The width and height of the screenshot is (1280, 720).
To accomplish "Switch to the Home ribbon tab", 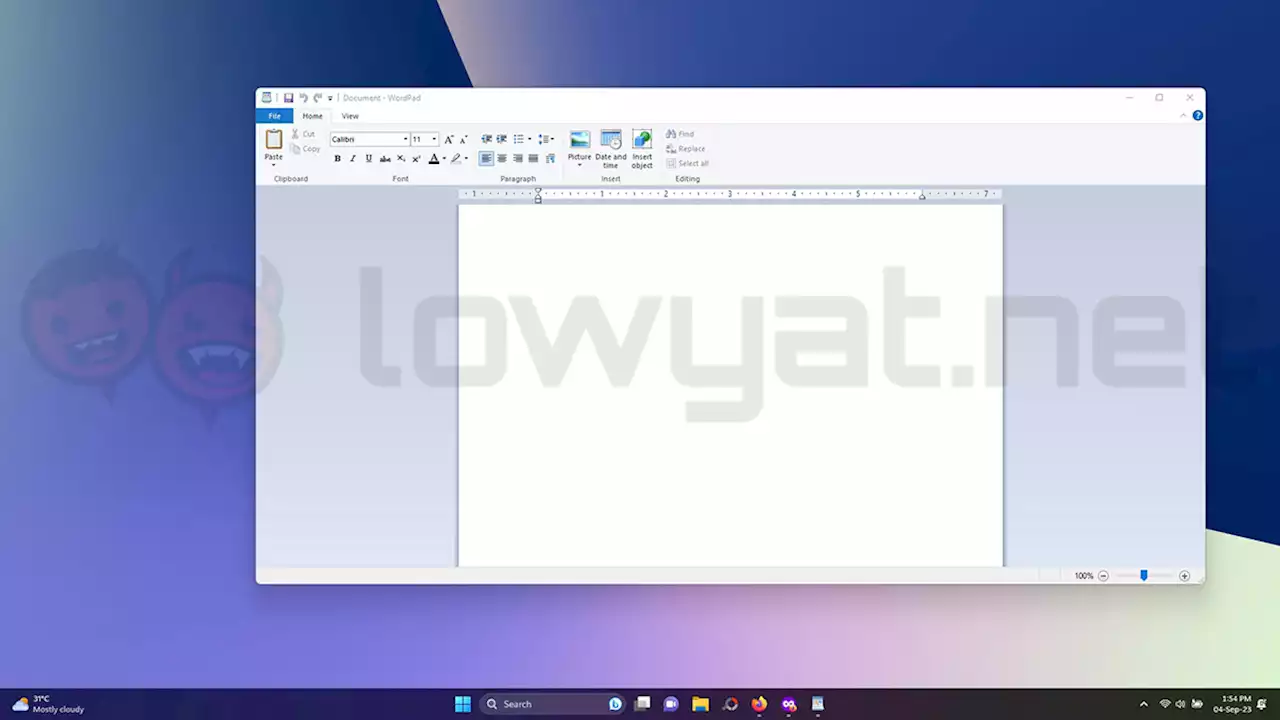I will tap(313, 116).
